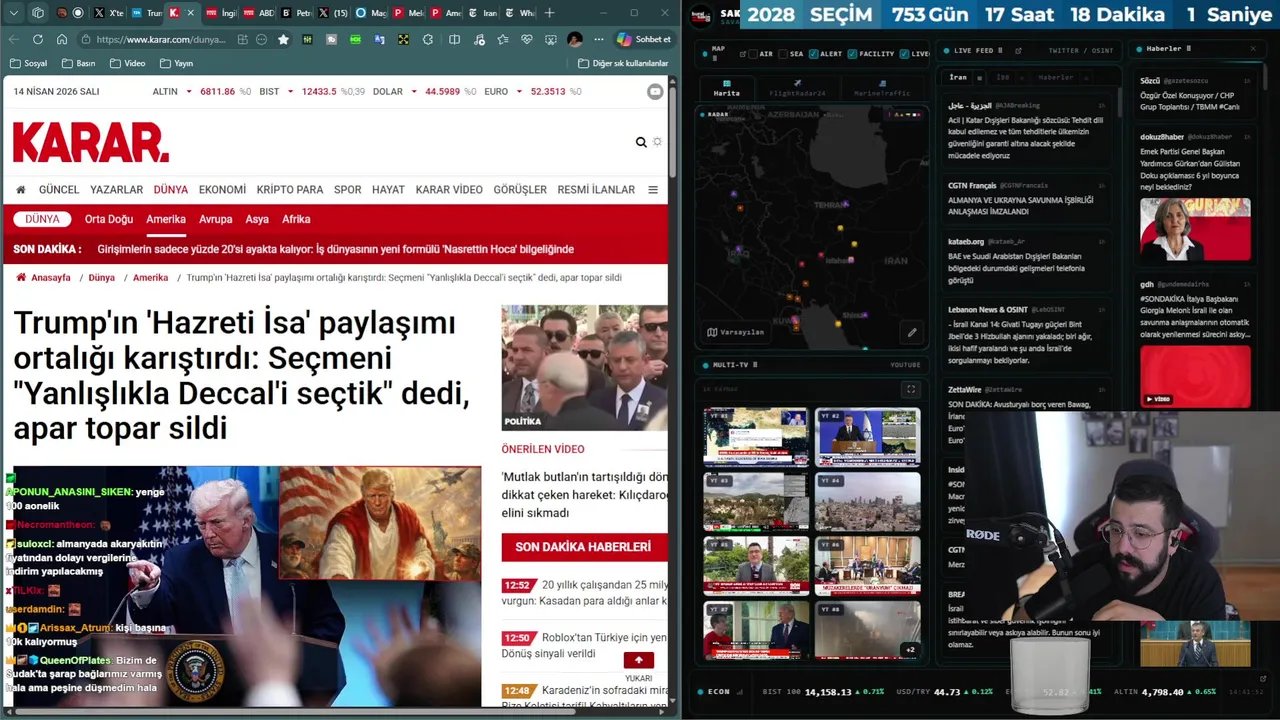Select the Orta Doğu subcategory
Screen dimensions: 1280x720
[109, 219]
